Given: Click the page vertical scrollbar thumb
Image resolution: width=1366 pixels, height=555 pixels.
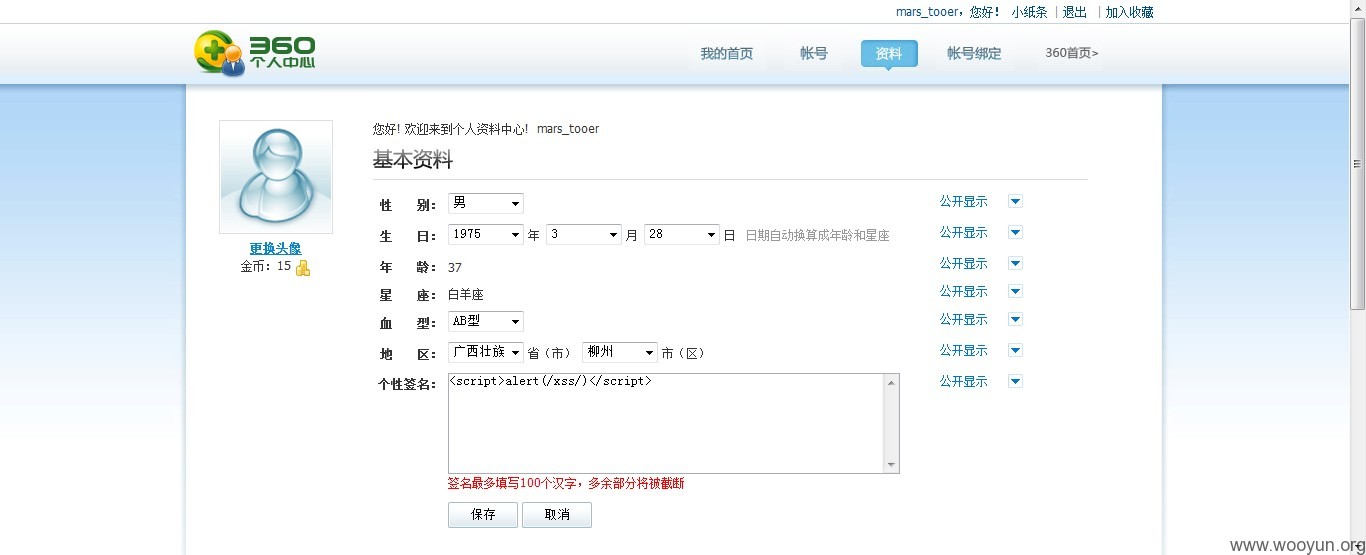Looking at the screenshot, I should click(x=1358, y=164).
